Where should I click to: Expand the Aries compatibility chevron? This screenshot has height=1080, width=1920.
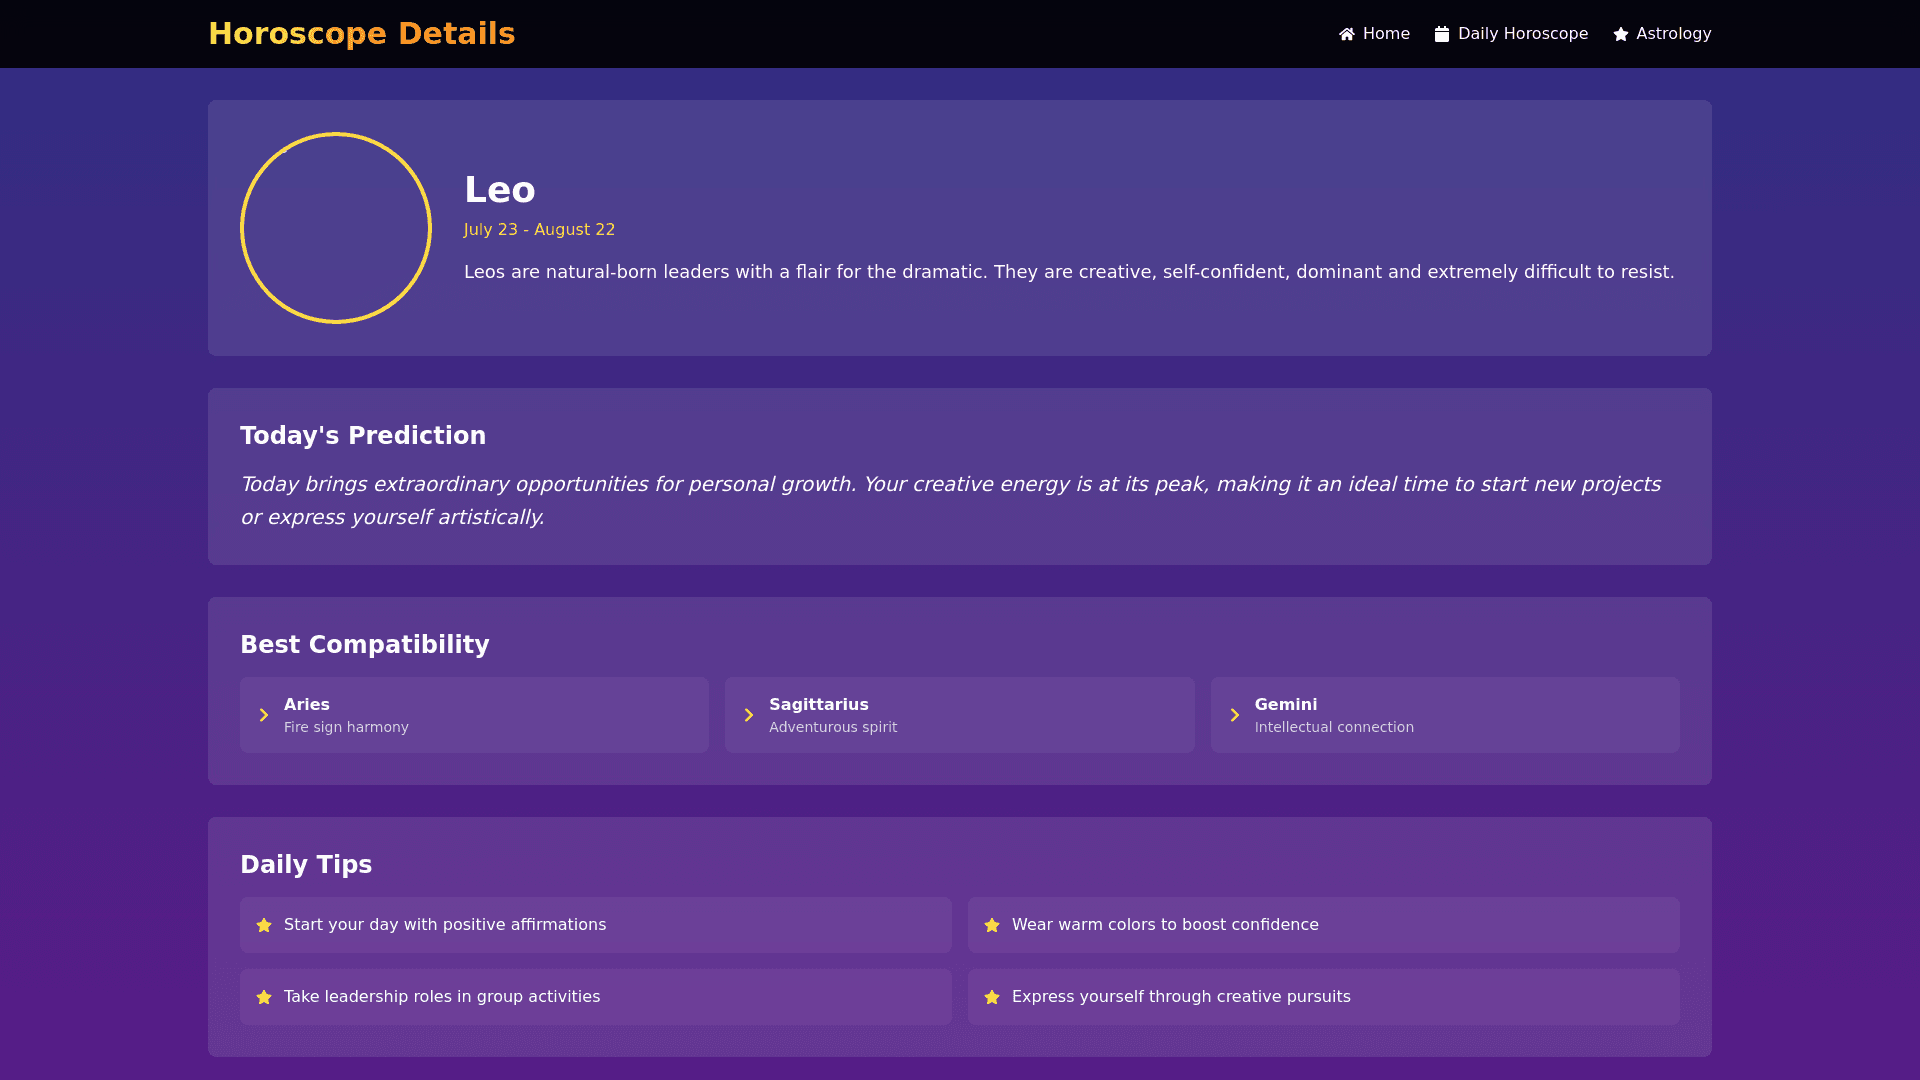point(264,715)
